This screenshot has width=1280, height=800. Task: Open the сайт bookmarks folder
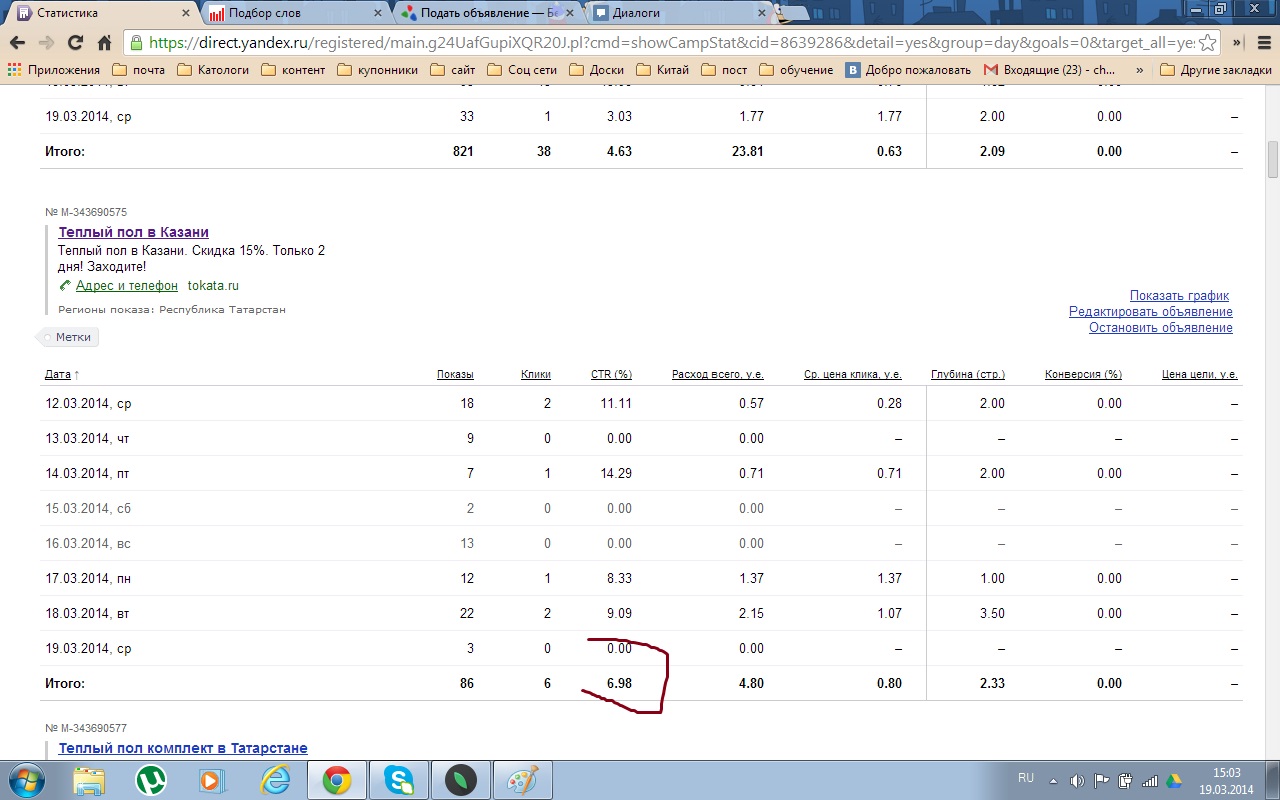(x=454, y=70)
